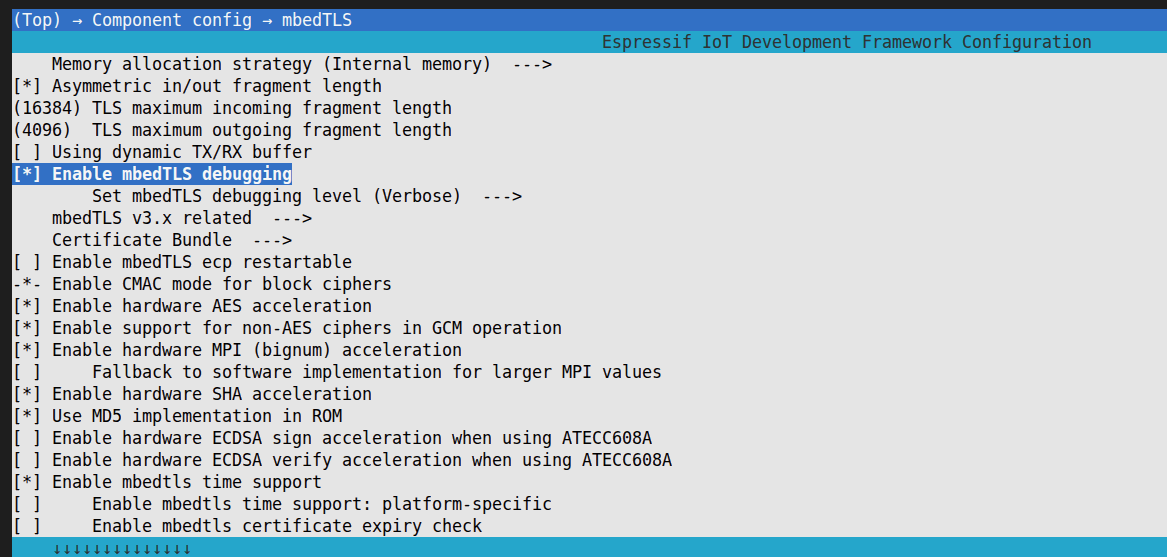
Task: Toggle non-AES ciphers in GCM operation
Action: click(27, 328)
